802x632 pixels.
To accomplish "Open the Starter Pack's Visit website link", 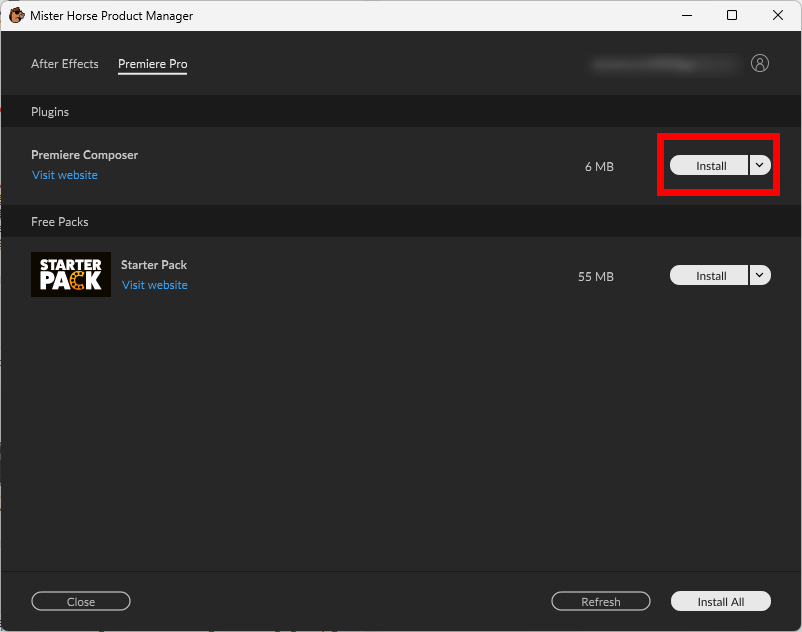I will (x=155, y=285).
